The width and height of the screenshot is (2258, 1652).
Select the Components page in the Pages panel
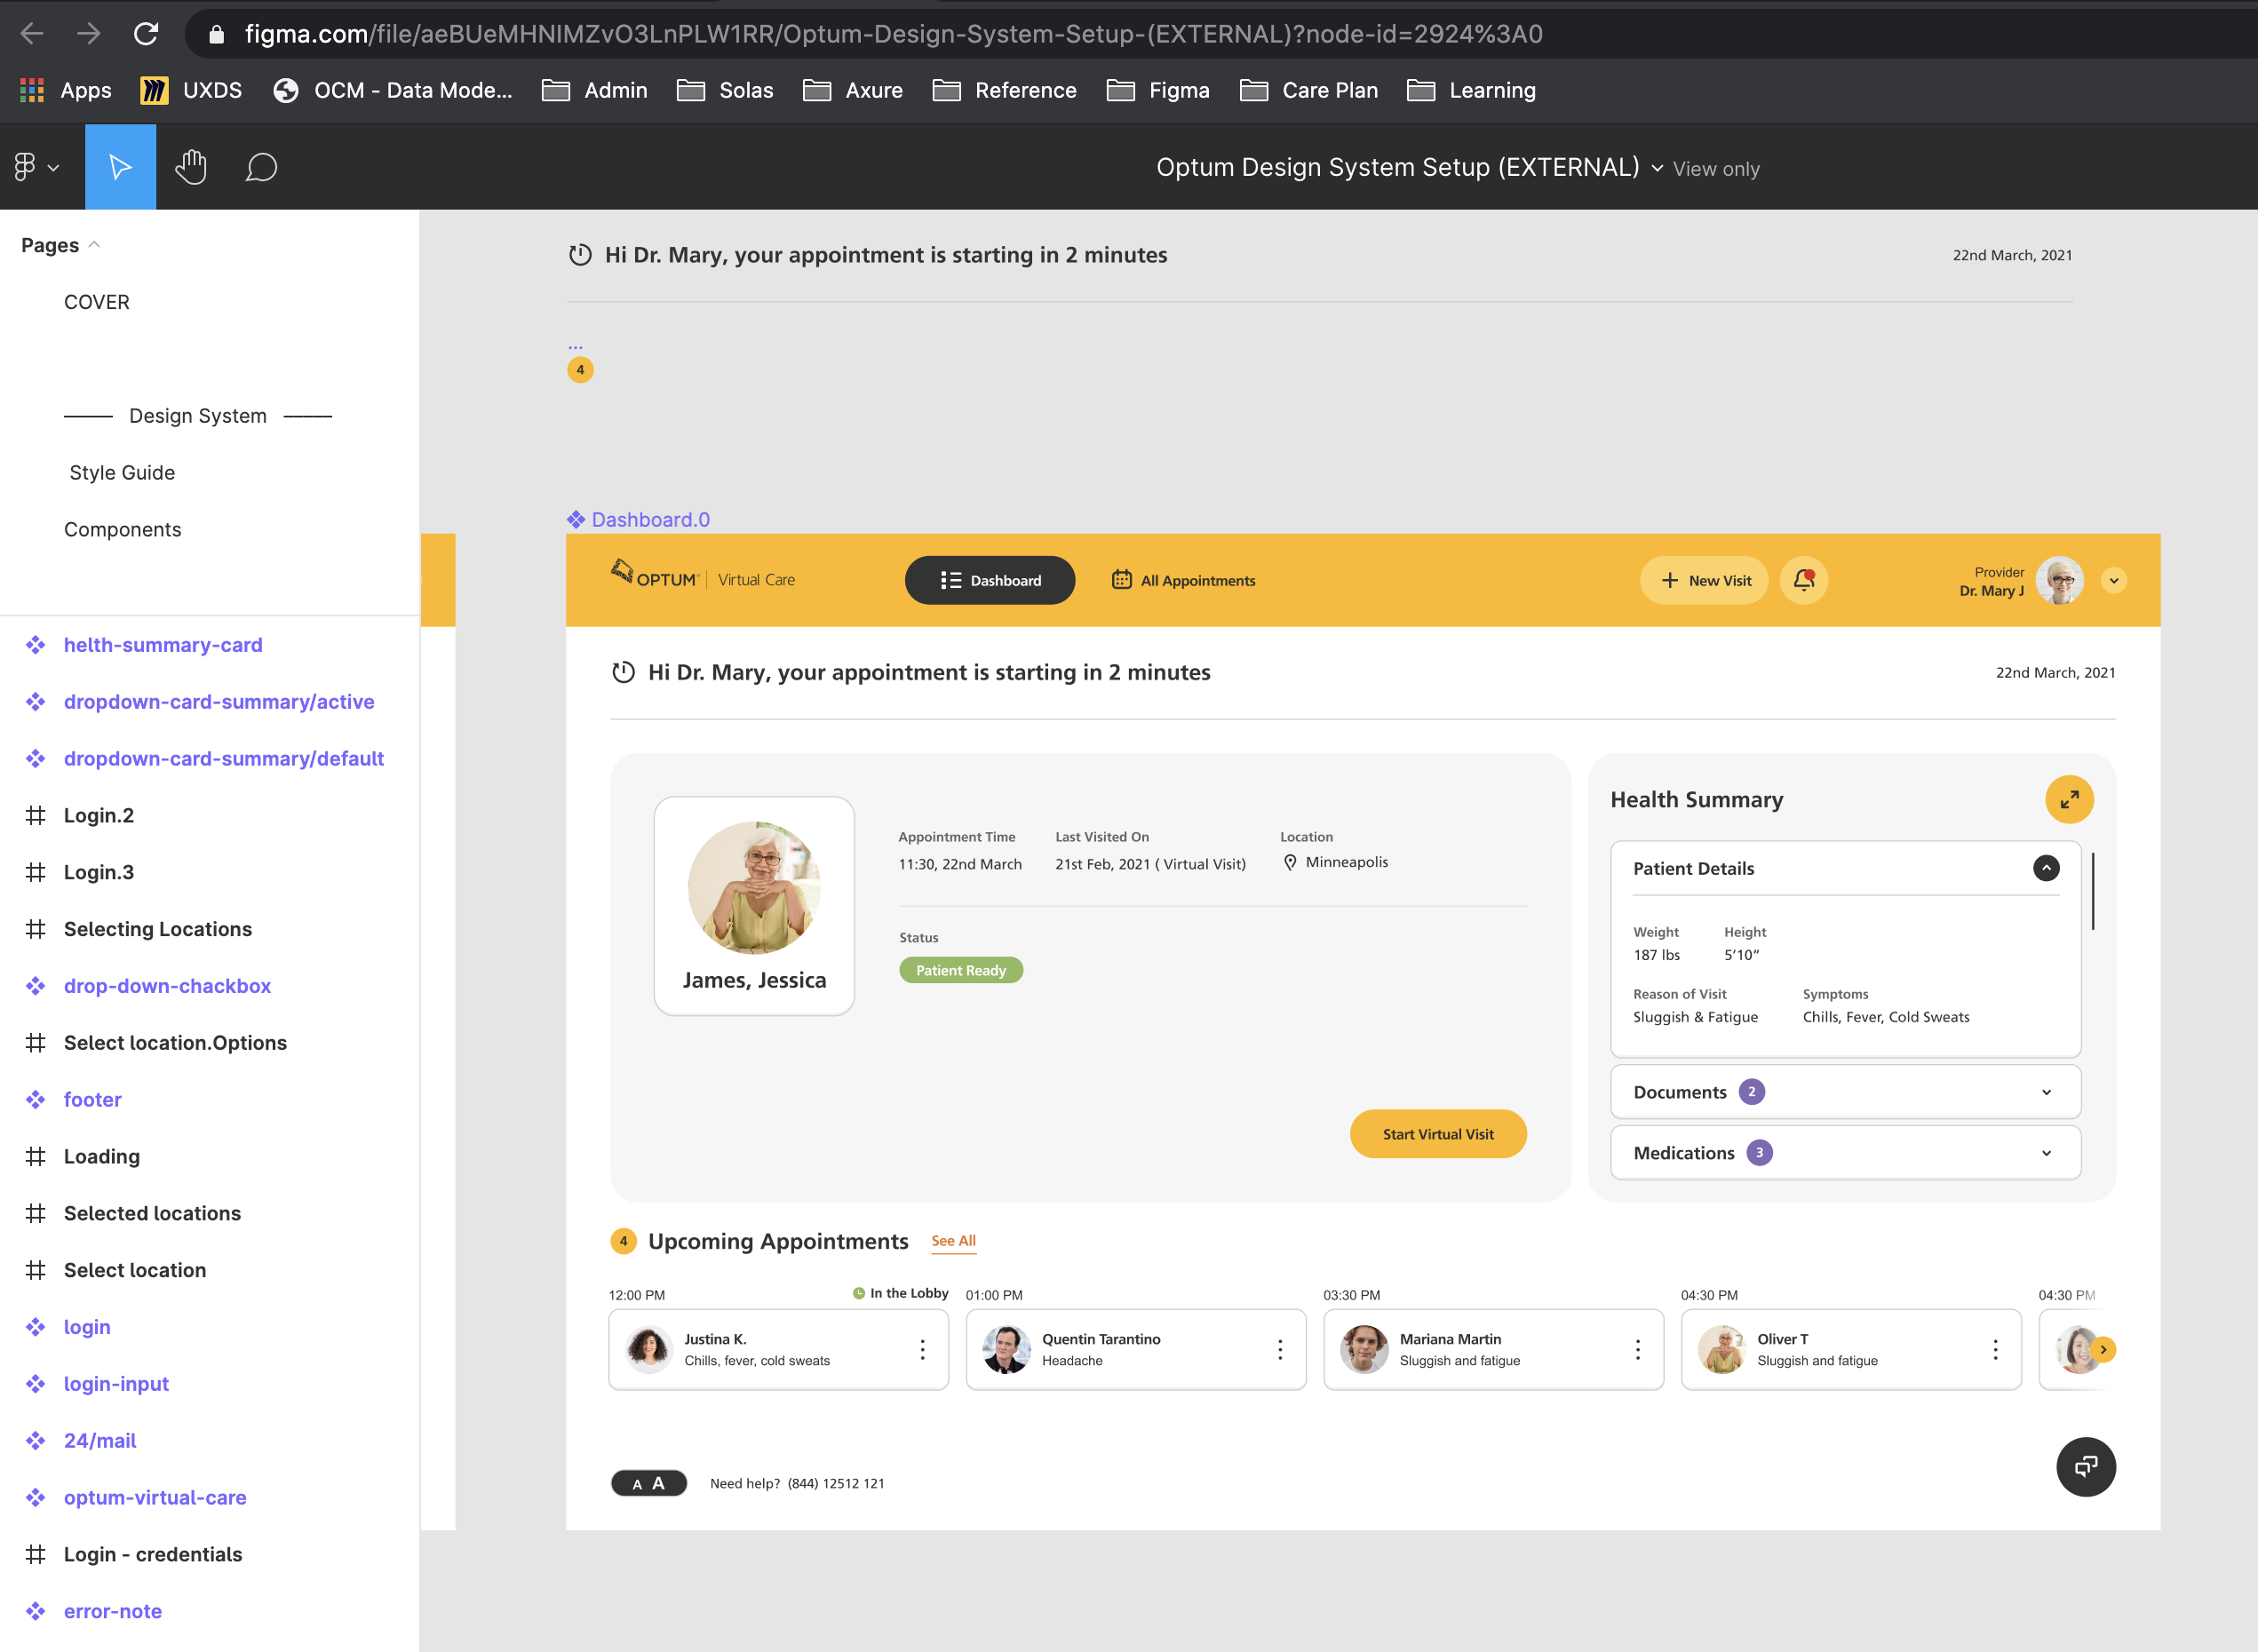tap(122, 529)
